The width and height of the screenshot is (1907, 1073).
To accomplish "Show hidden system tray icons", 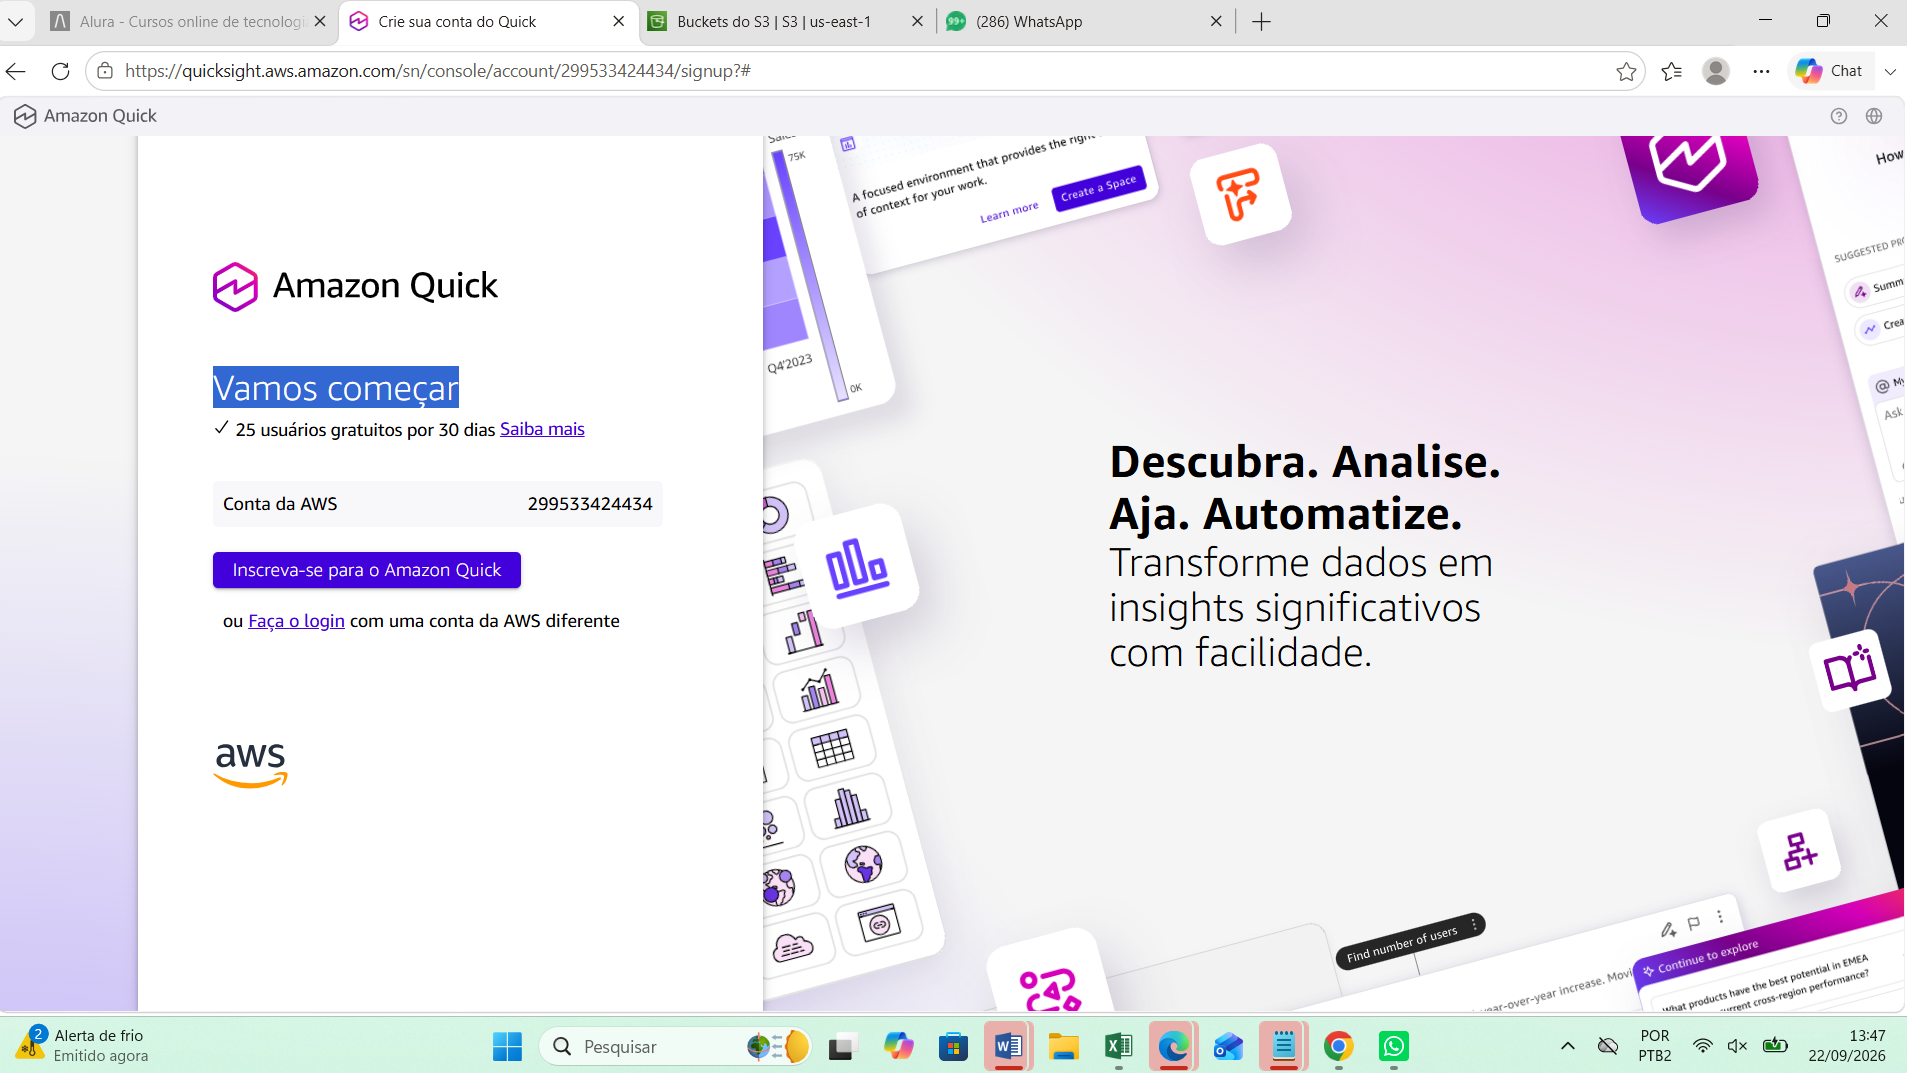I will coord(1568,1046).
